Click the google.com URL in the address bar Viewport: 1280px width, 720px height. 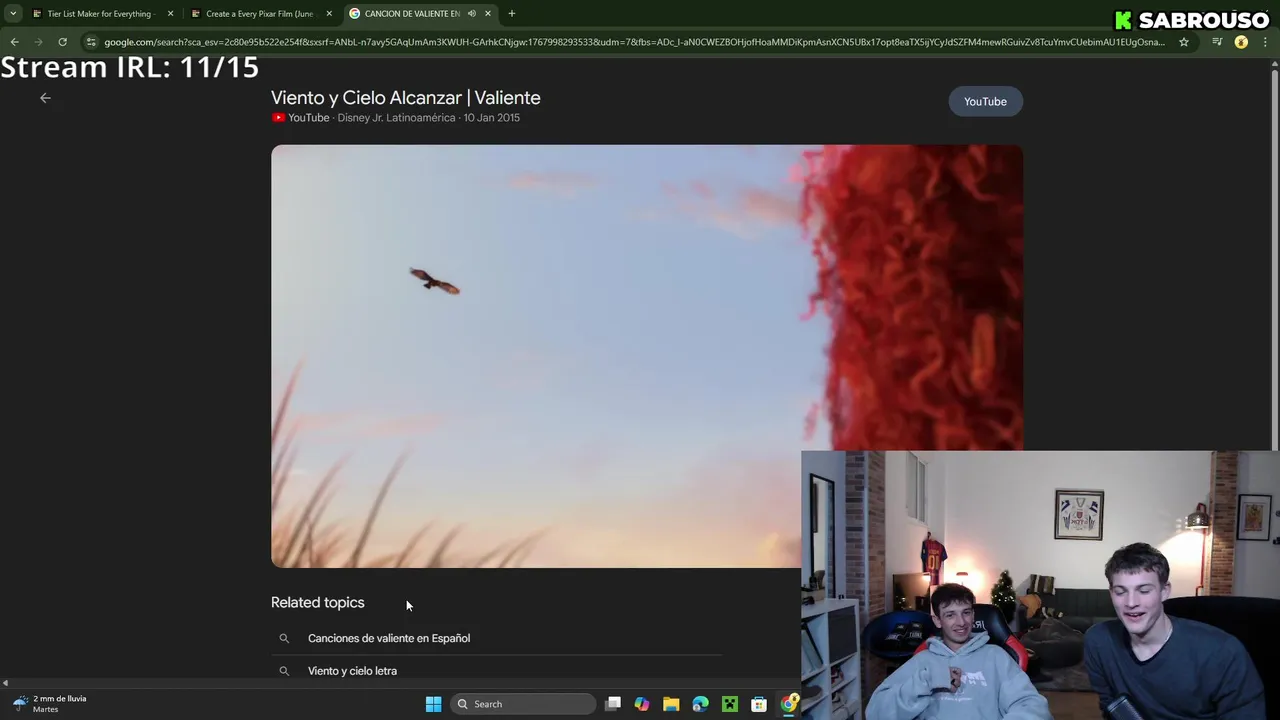pyautogui.click(x=634, y=42)
